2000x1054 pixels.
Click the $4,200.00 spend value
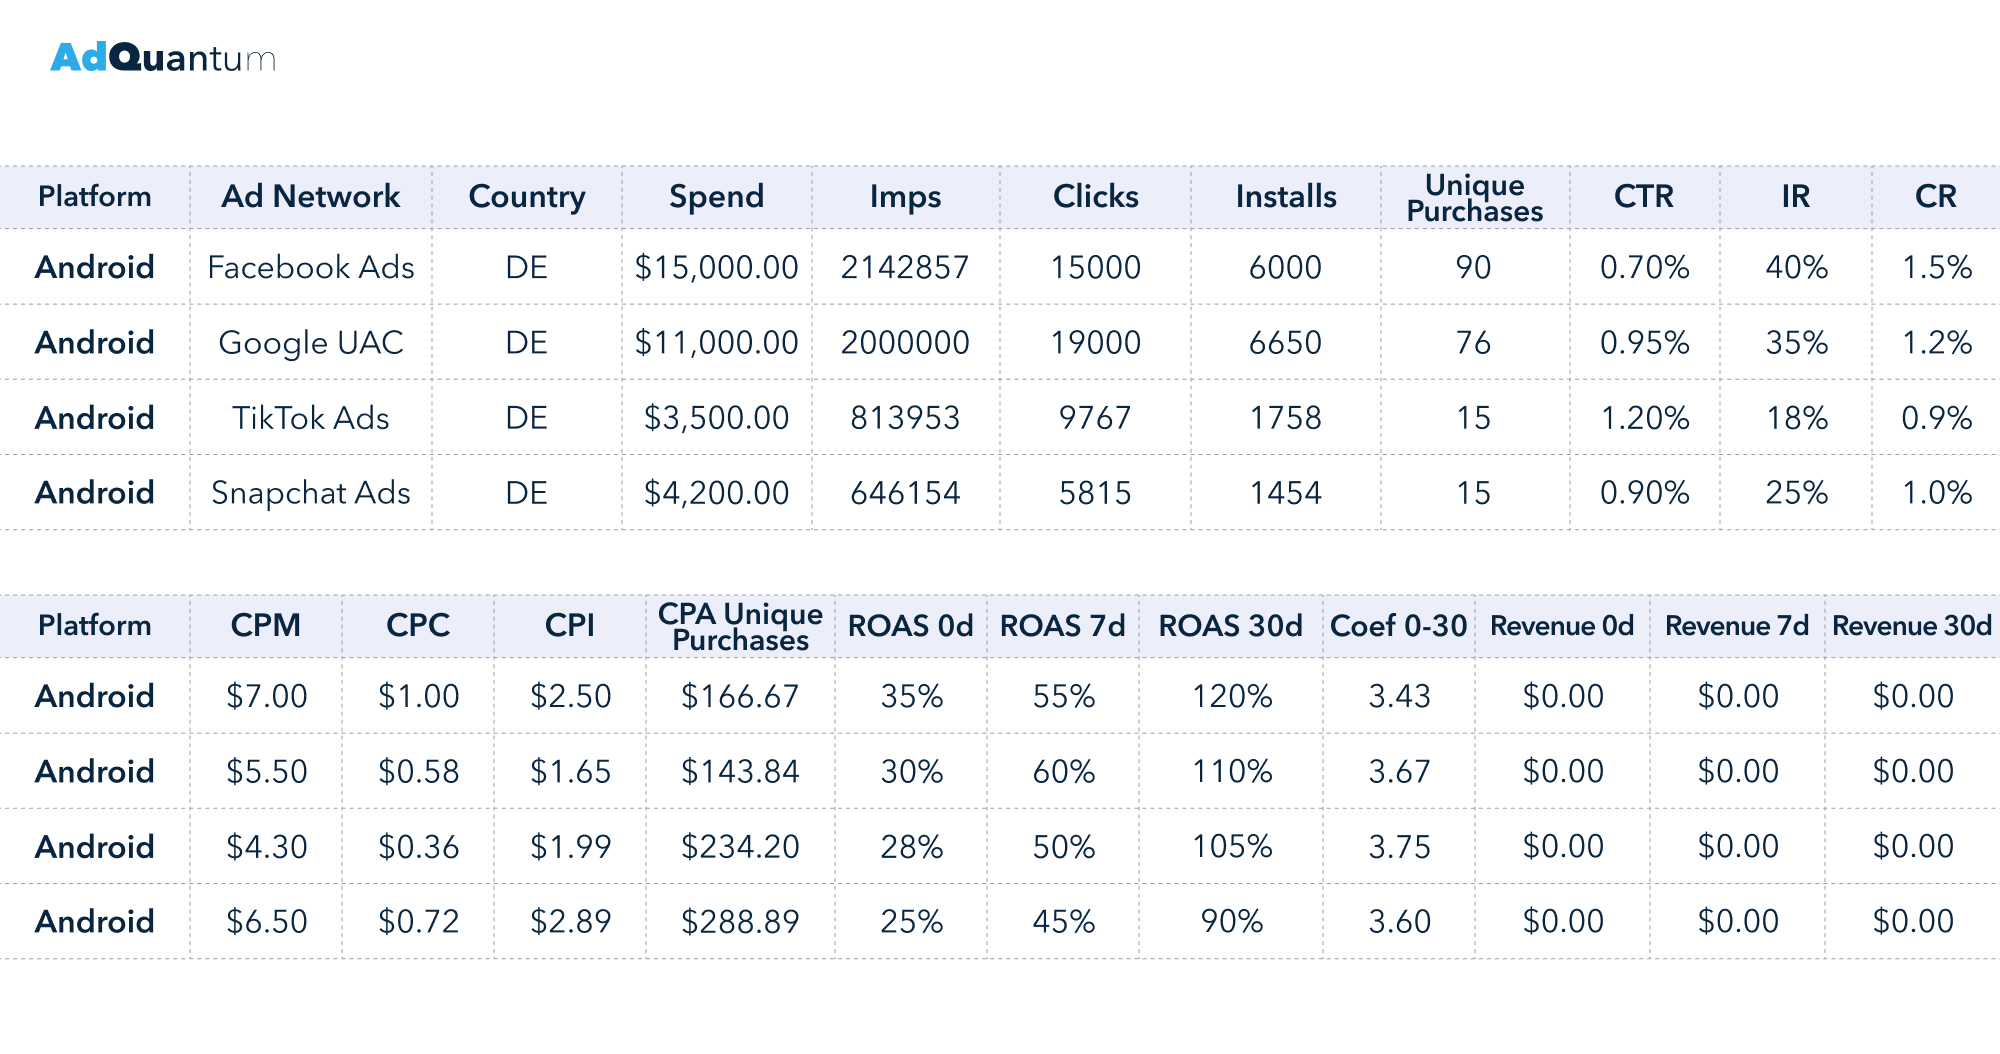pyautogui.click(x=716, y=493)
